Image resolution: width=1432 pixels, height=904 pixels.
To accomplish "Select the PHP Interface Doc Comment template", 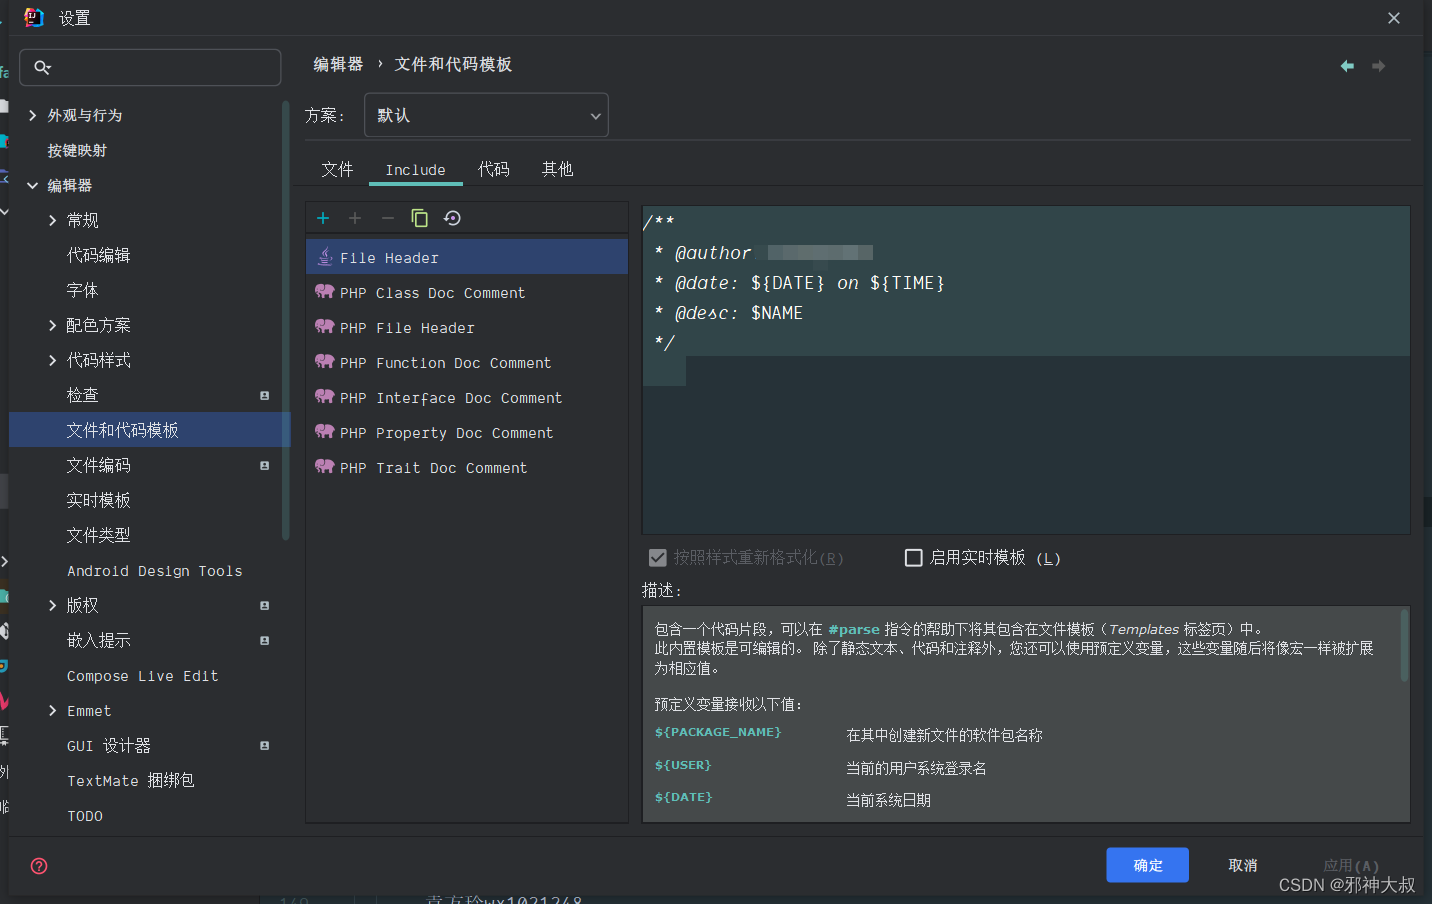I will pyautogui.click(x=467, y=397).
